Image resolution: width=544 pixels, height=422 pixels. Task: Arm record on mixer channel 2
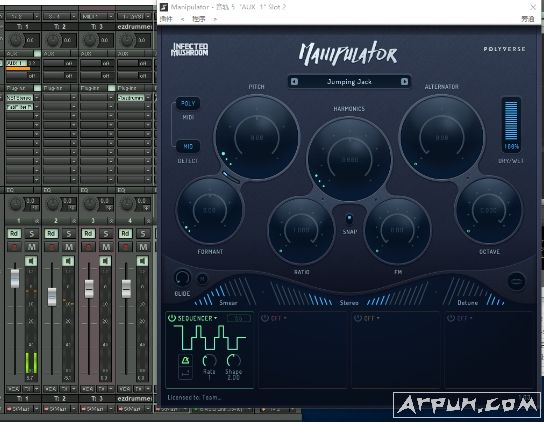point(51,247)
